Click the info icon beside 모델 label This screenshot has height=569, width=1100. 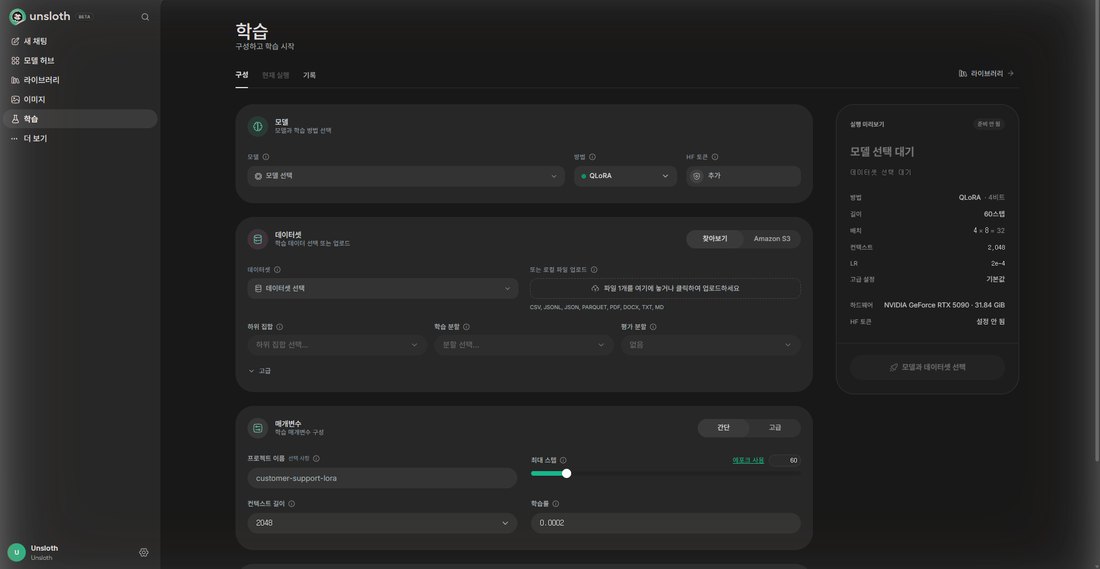(266, 157)
